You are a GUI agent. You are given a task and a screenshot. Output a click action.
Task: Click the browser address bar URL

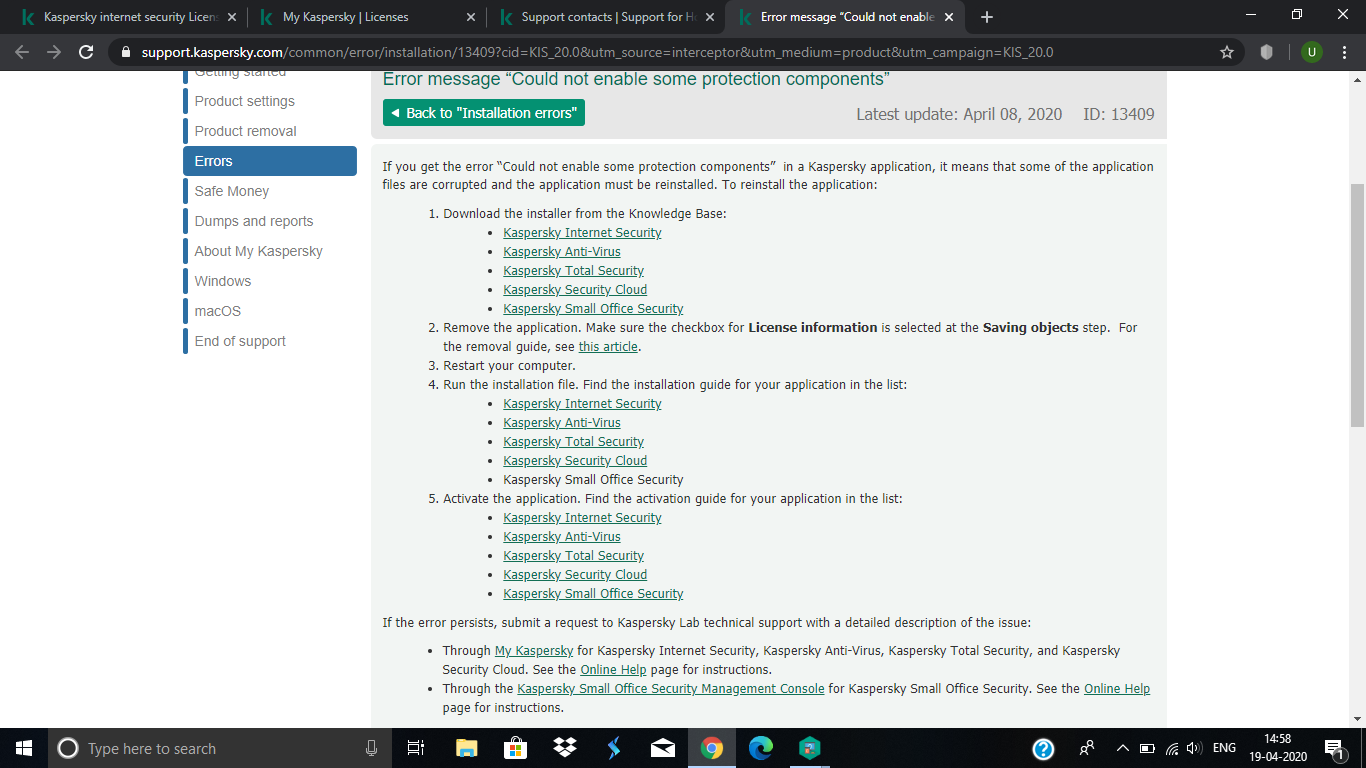597,52
